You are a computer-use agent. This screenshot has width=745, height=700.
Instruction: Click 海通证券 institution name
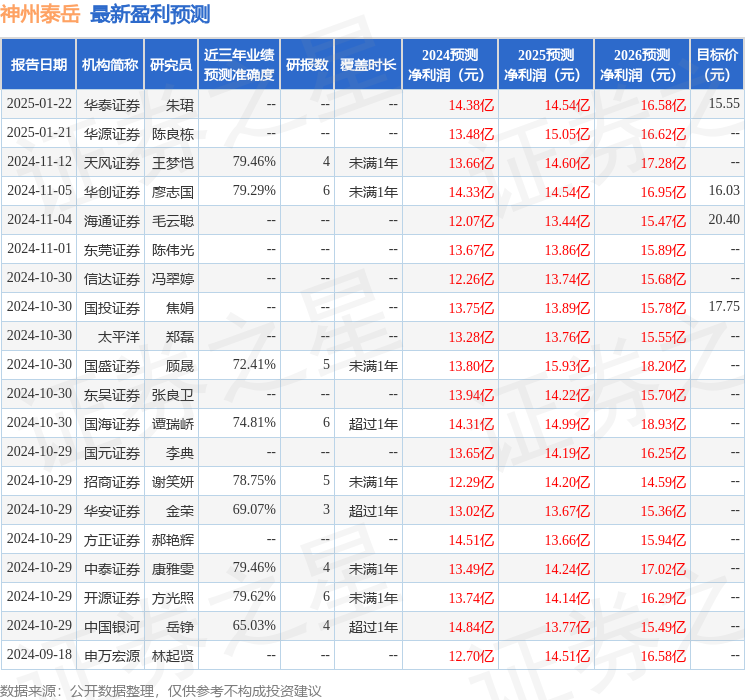(112, 221)
